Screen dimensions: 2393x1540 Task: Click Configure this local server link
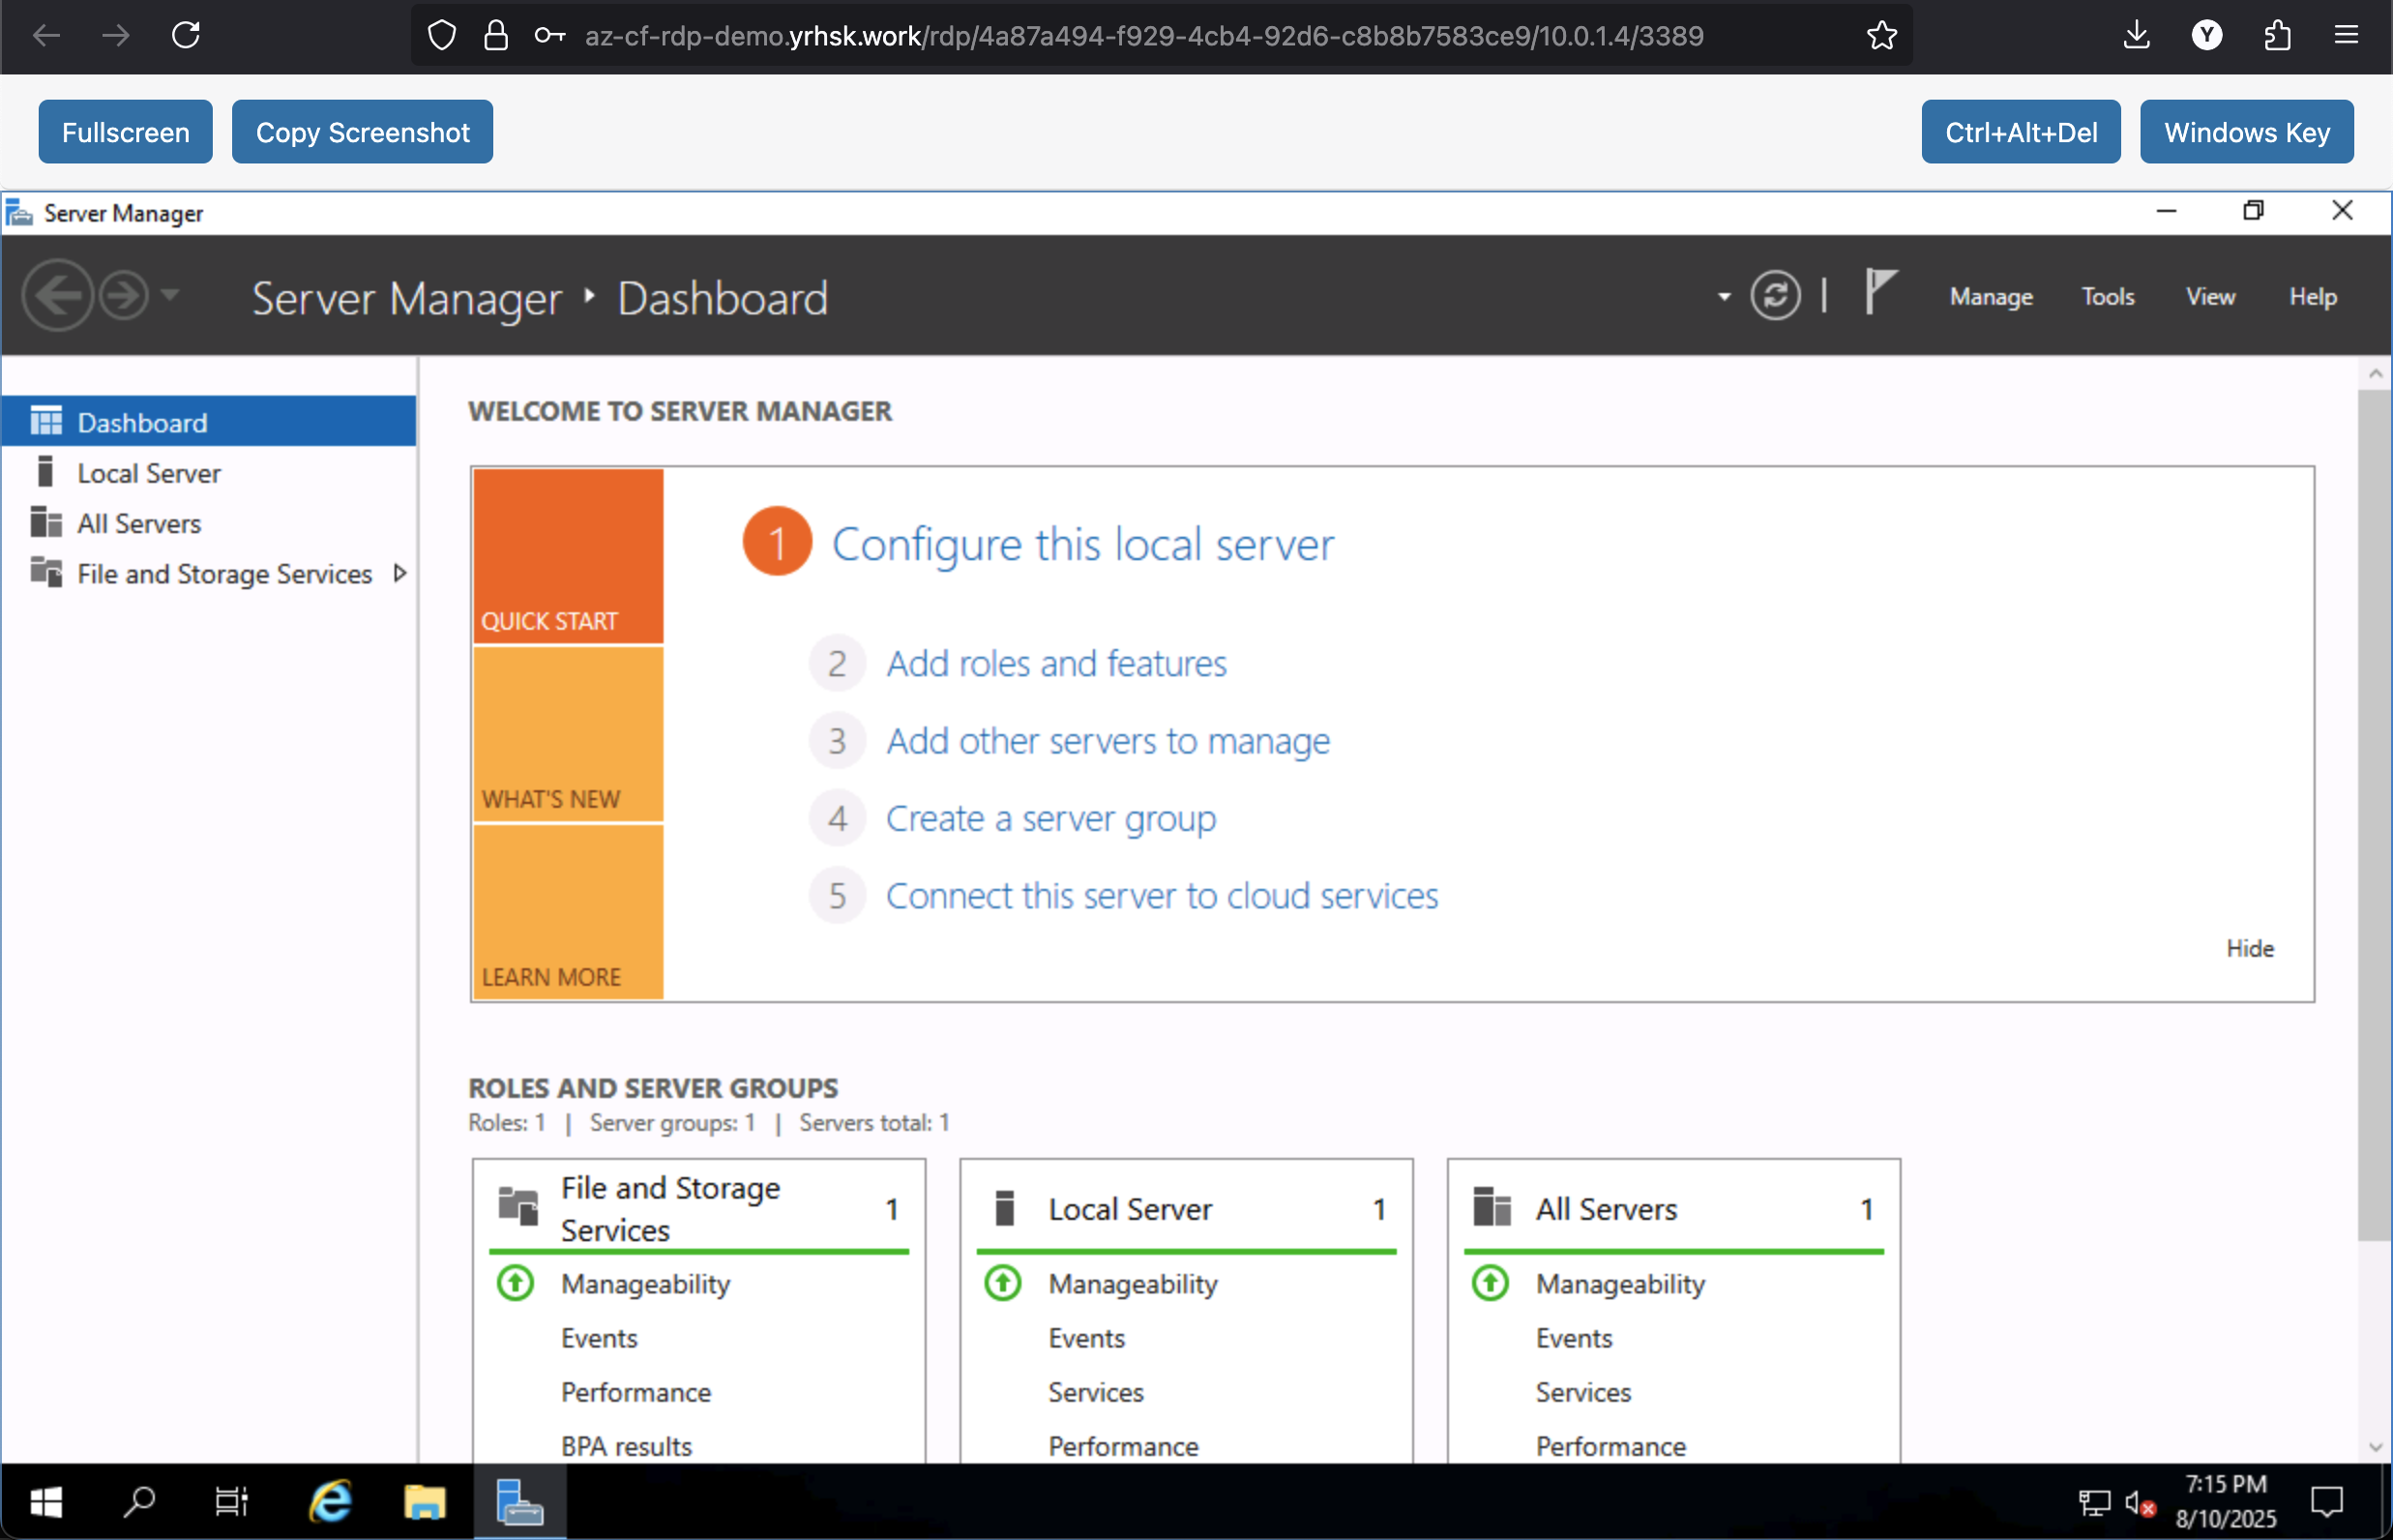click(1083, 544)
